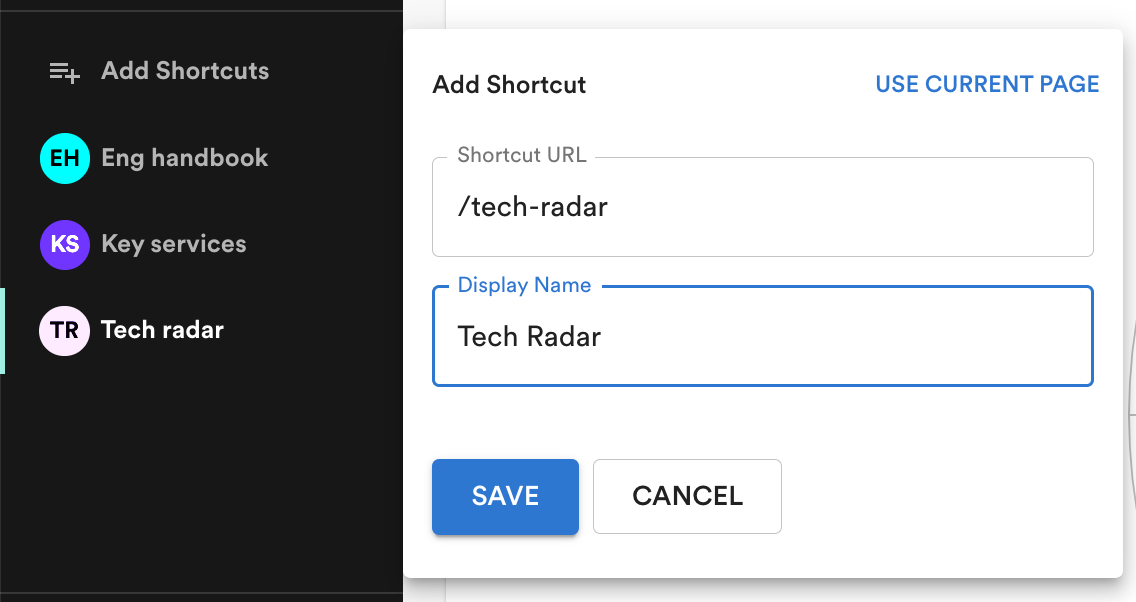
Task: Select the TR avatar for Tech radar
Action: (x=64, y=330)
